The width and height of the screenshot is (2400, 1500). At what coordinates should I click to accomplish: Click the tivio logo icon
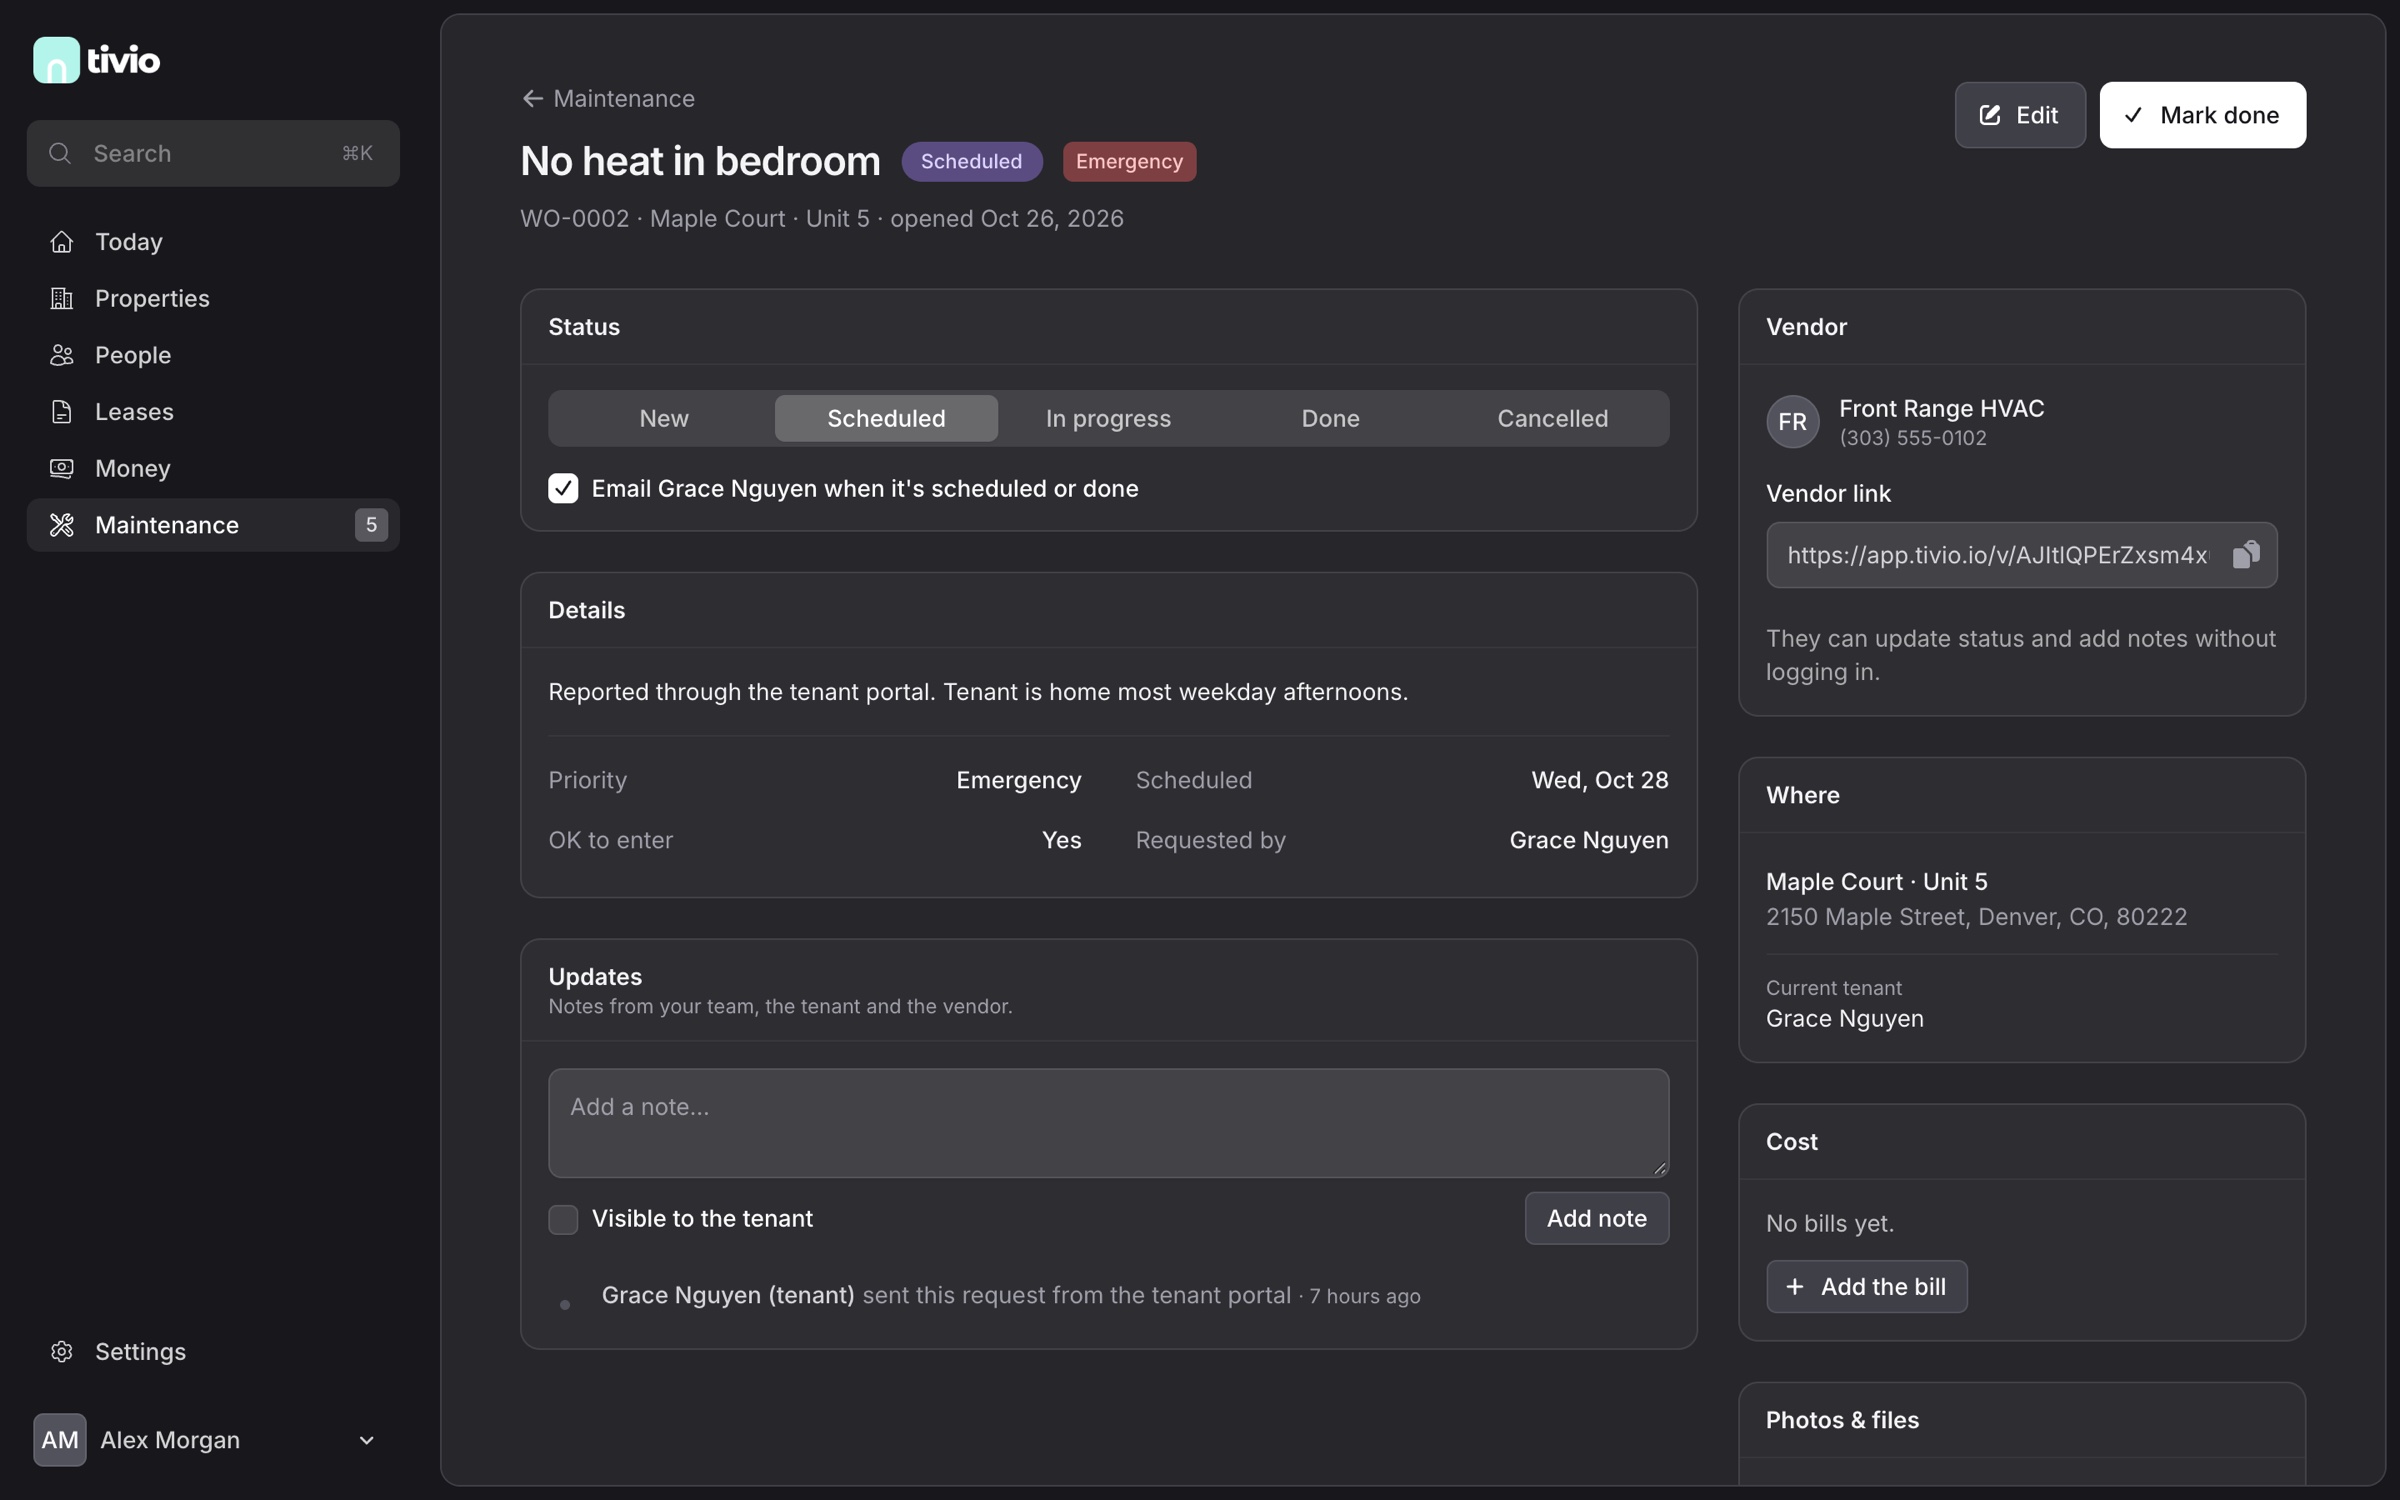pos(56,60)
